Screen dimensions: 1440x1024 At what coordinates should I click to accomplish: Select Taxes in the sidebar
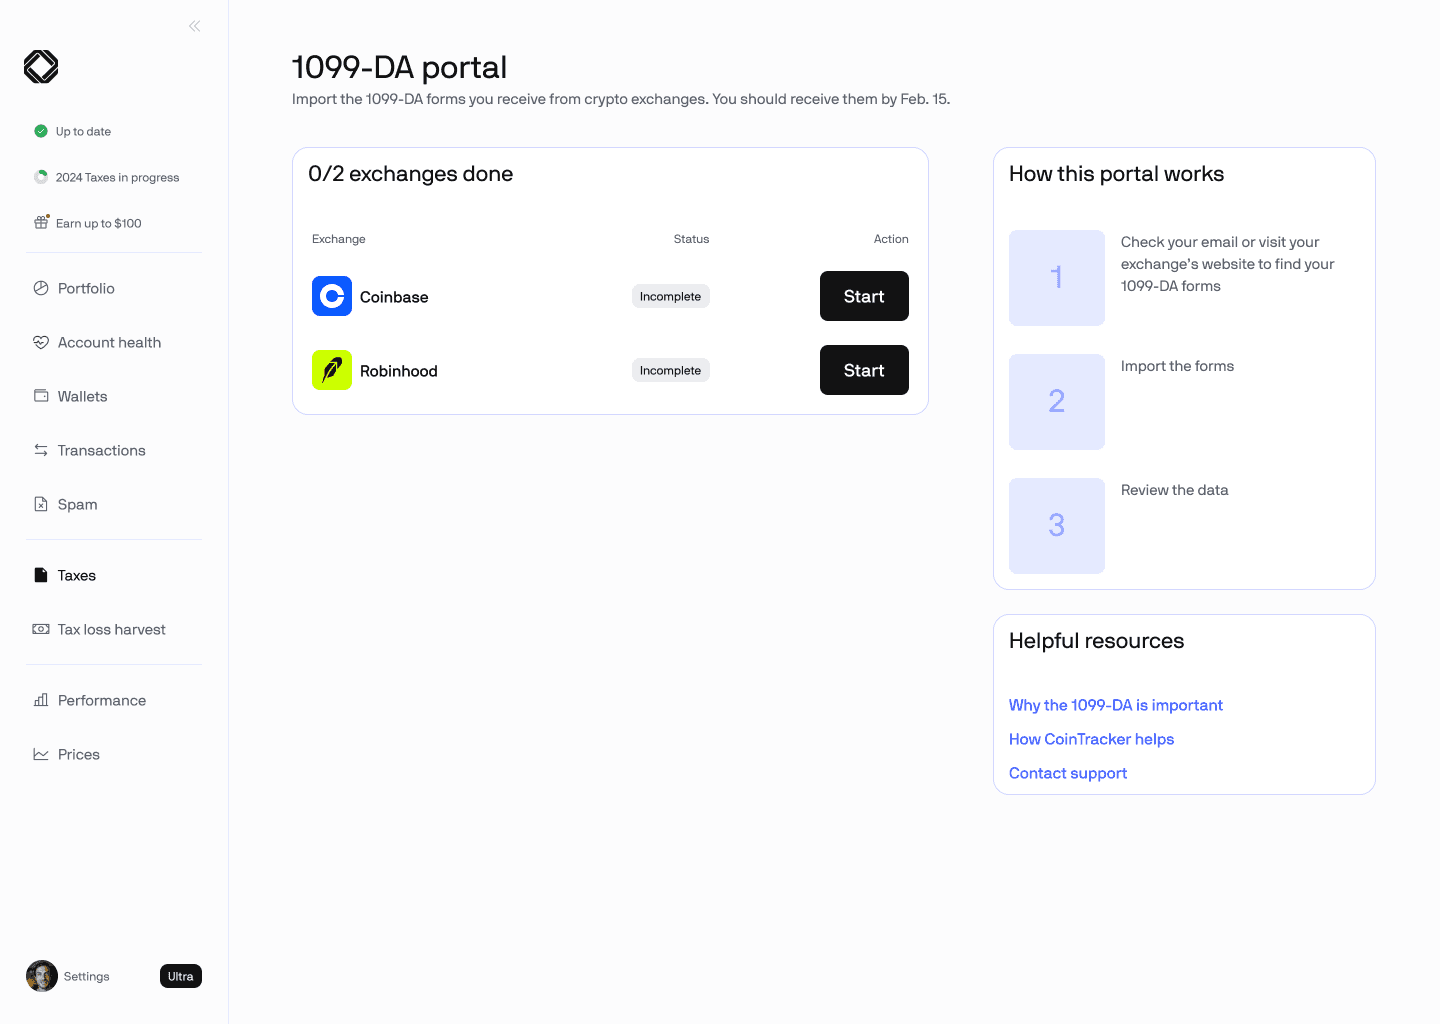click(x=66, y=575)
